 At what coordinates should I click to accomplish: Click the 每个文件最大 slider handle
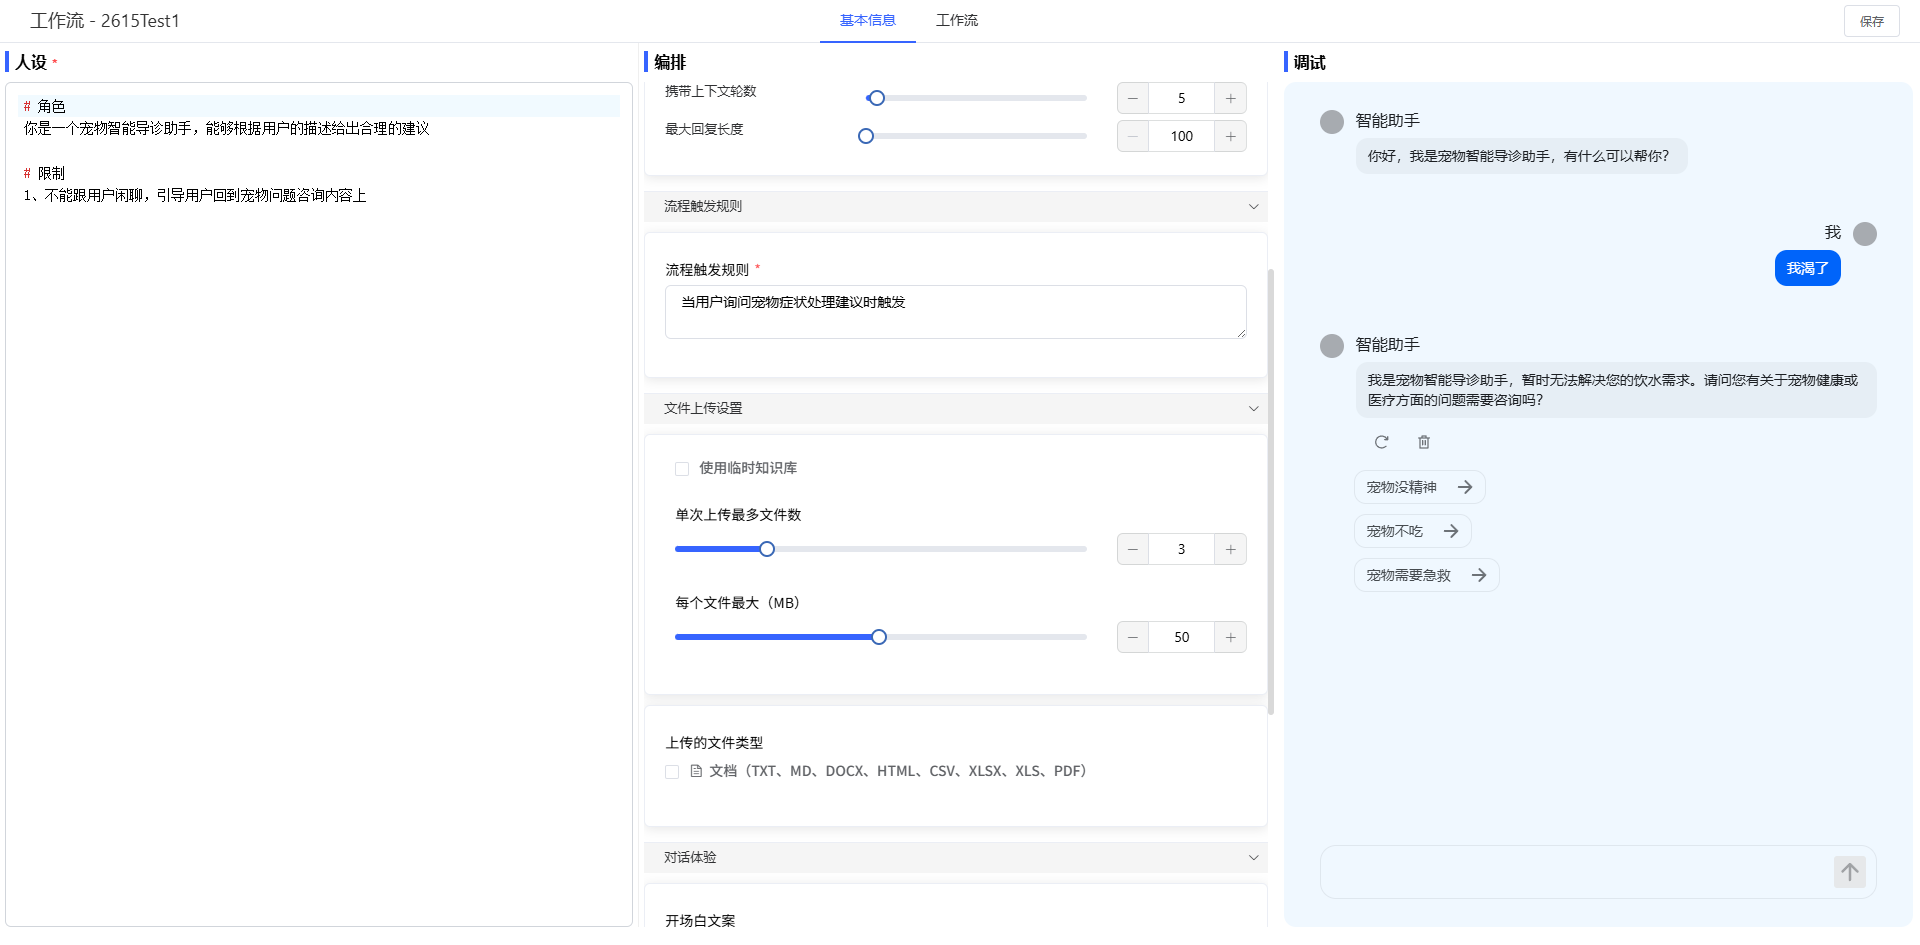(x=879, y=638)
